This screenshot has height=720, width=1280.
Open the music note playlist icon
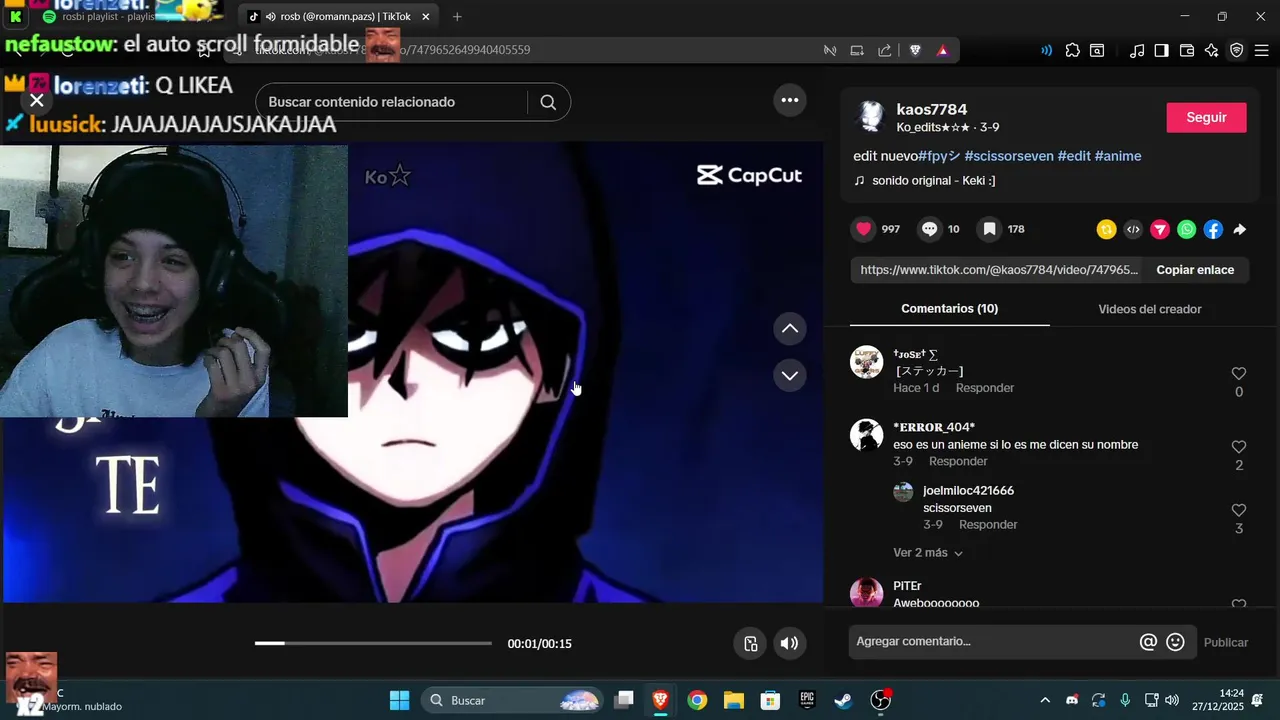click(x=1136, y=50)
